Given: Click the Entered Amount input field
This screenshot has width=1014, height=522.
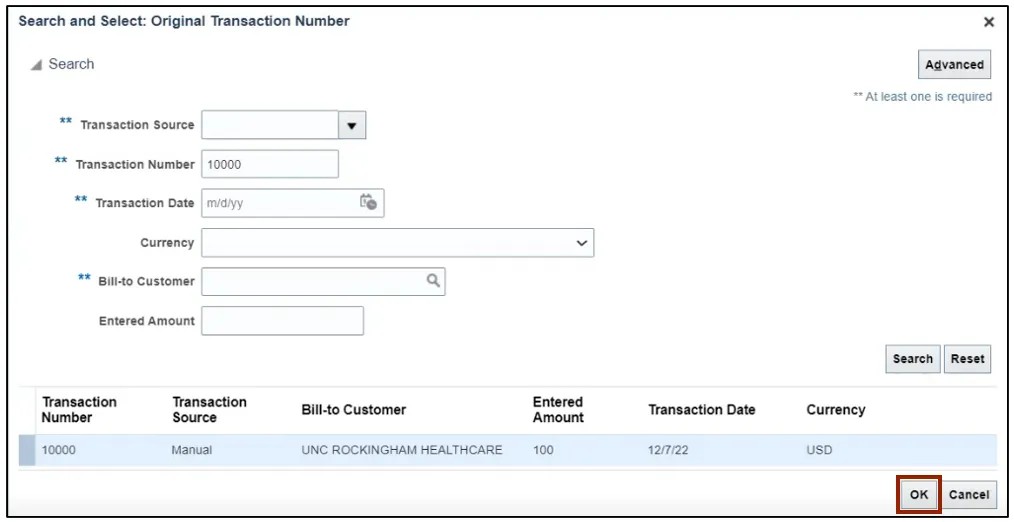Looking at the screenshot, I should click(x=282, y=321).
